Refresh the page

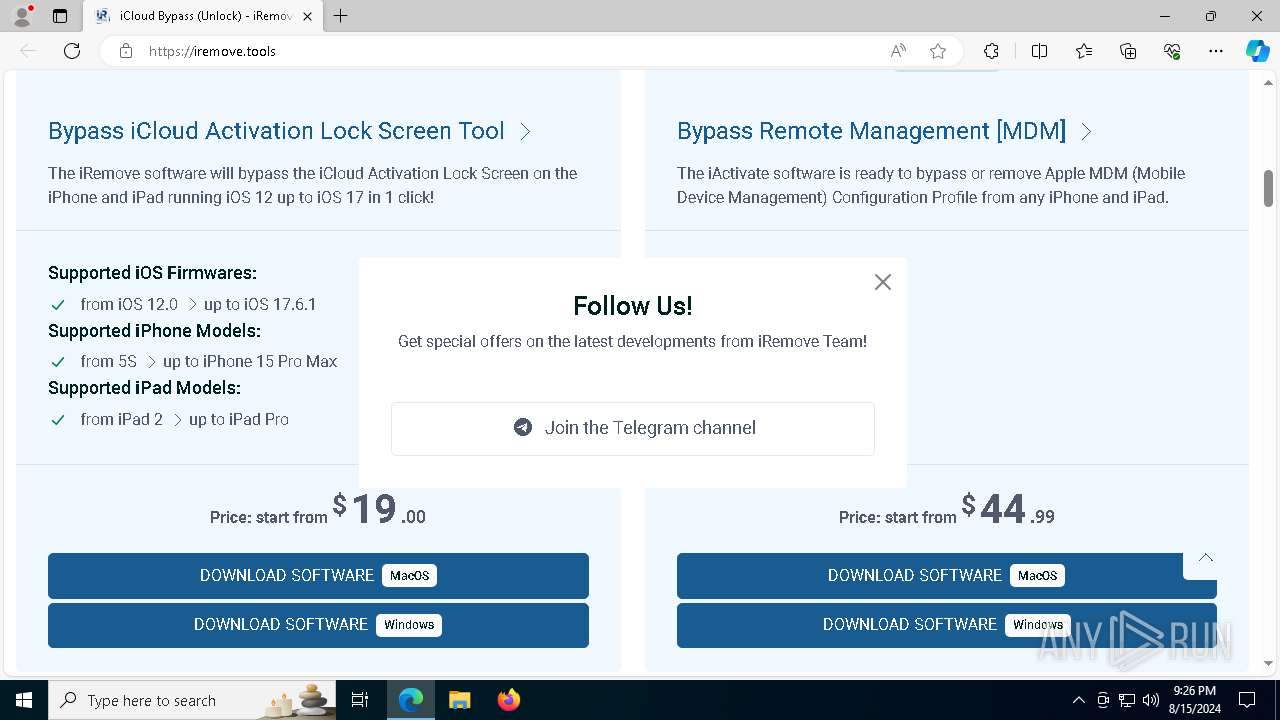(72, 51)
